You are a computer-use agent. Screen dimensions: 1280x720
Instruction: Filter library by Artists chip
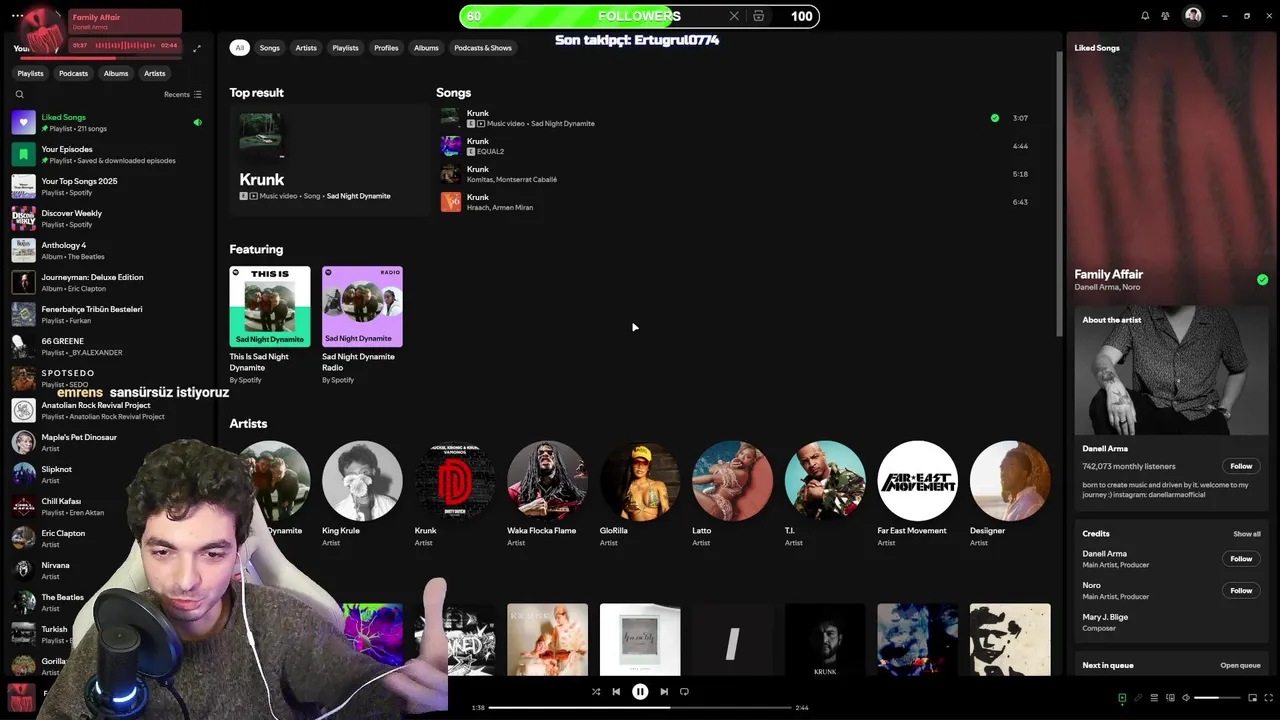[154, 73]
